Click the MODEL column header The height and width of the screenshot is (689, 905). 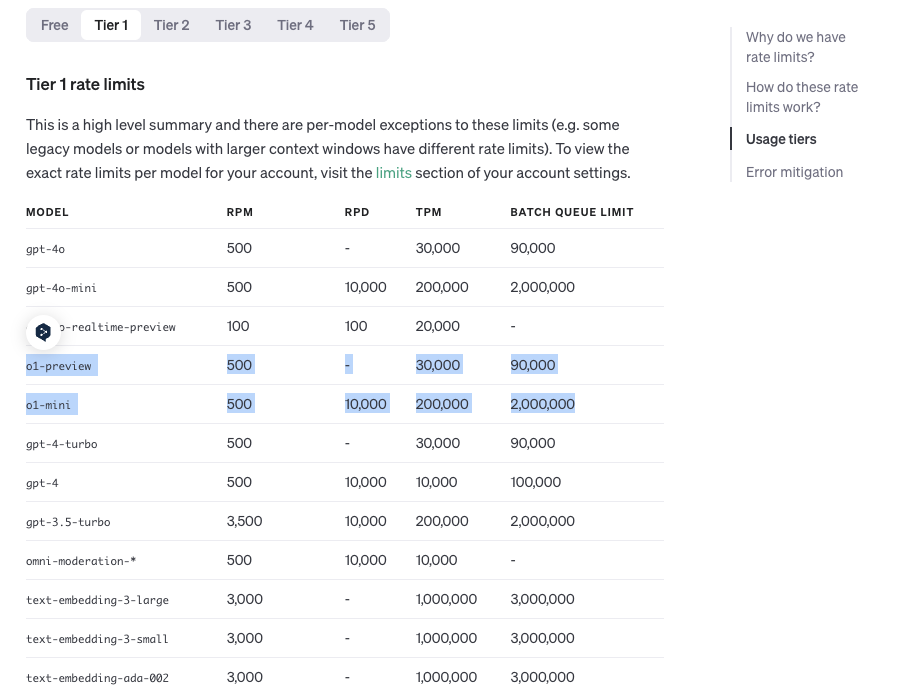pos(47,212)
